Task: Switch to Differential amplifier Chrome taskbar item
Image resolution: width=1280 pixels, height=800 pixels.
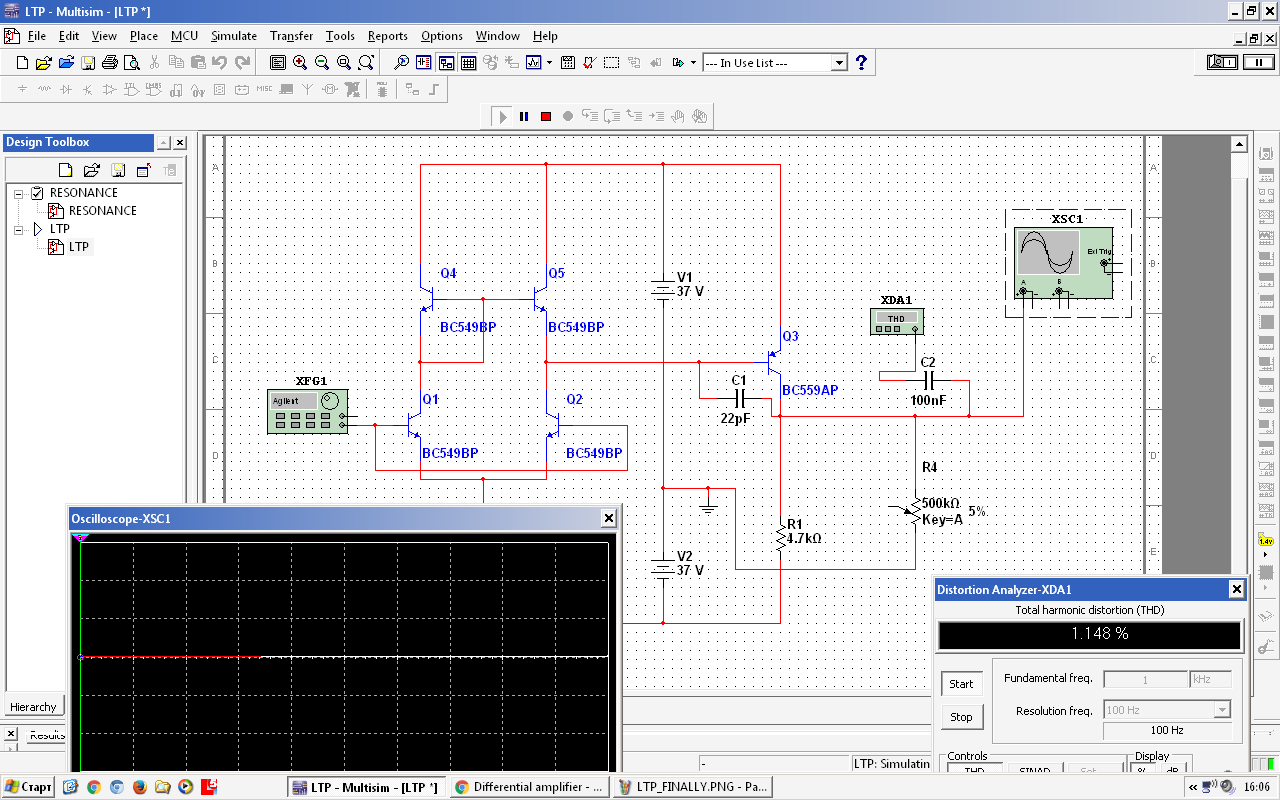Action: tap(529, 787)
